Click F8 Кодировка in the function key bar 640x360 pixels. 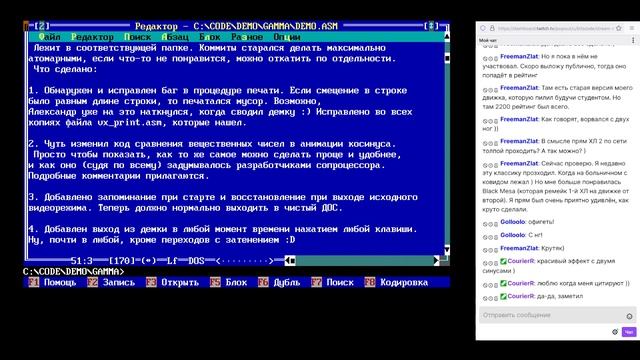396,282
